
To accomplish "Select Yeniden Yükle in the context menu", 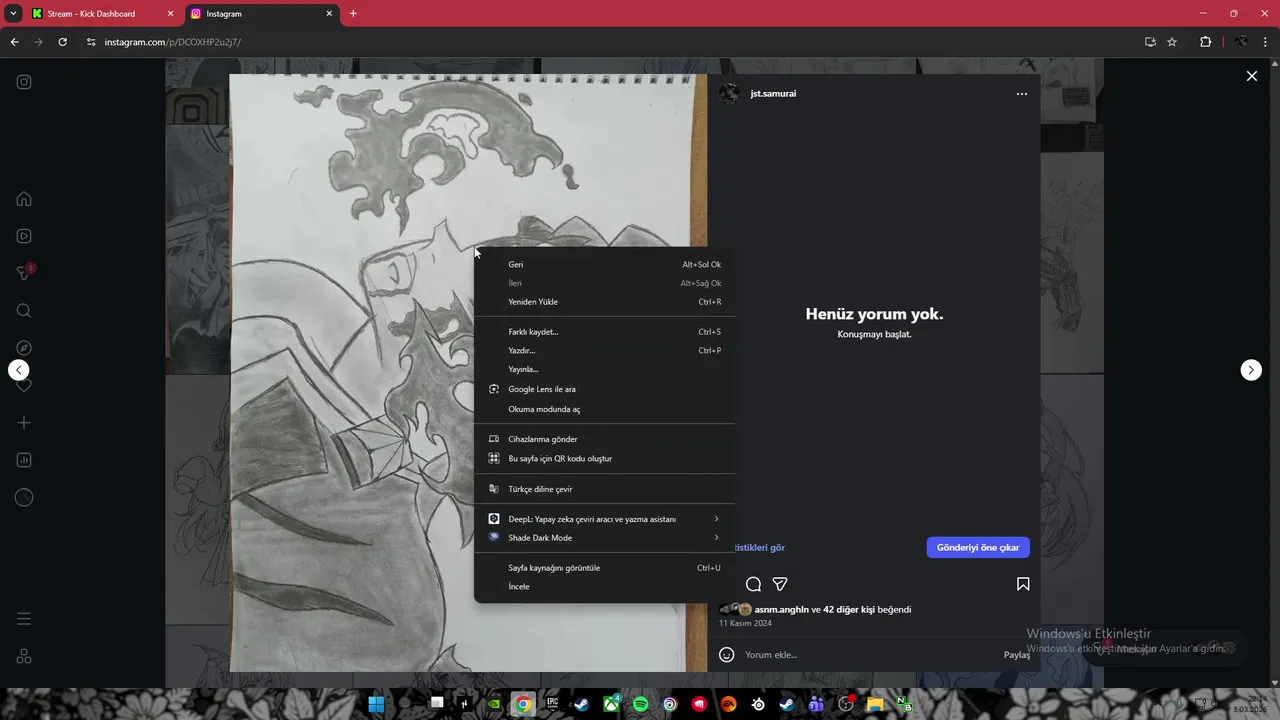I will 604,302.
